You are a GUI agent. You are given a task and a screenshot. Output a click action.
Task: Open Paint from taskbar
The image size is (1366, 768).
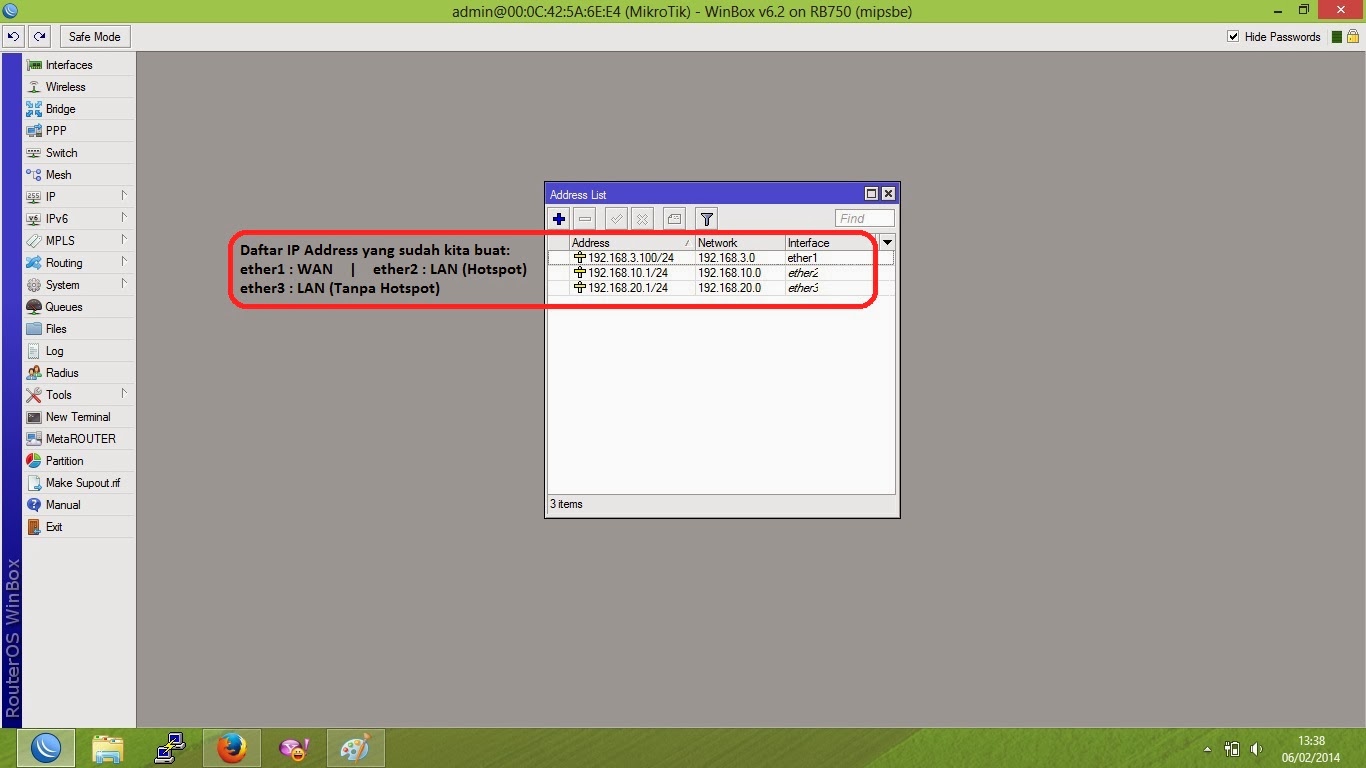click(x=355, y=748)
